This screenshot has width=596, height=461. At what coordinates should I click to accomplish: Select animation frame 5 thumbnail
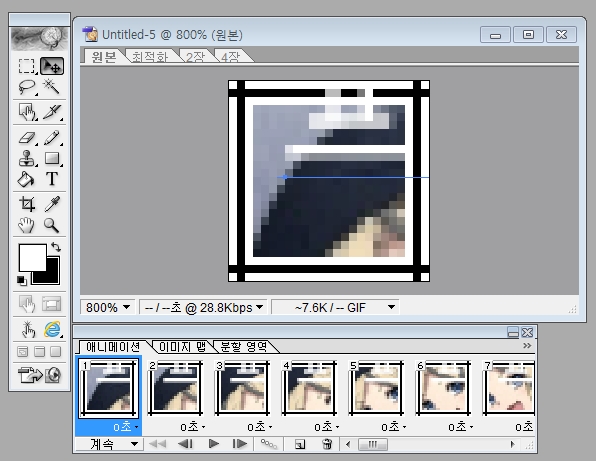pos(376,388)
